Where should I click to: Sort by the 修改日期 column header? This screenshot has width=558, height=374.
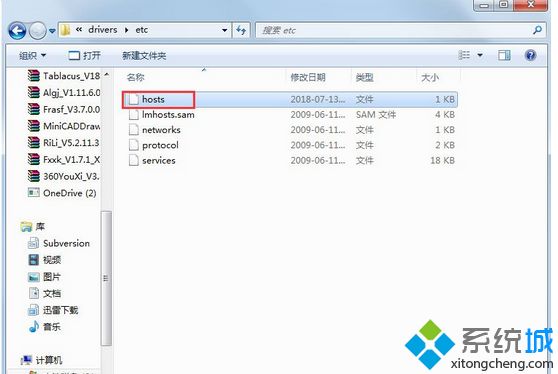(308, 77)
